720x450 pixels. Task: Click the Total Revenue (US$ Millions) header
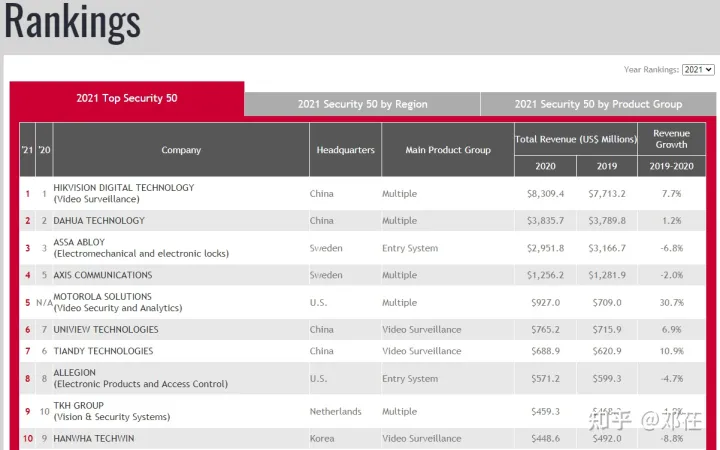click(x=575, y=139)
